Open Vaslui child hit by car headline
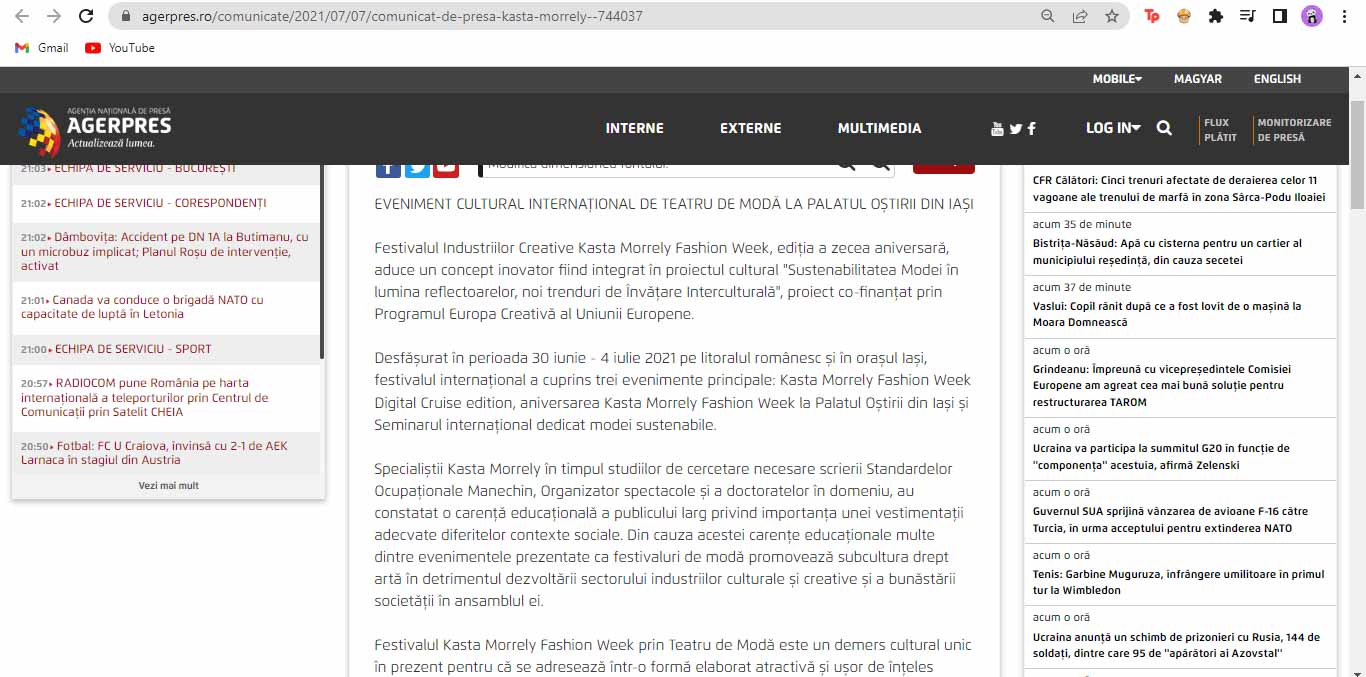Viewport: 1366px width, 677px height. pyautogui.click(x=1167, y=315)
